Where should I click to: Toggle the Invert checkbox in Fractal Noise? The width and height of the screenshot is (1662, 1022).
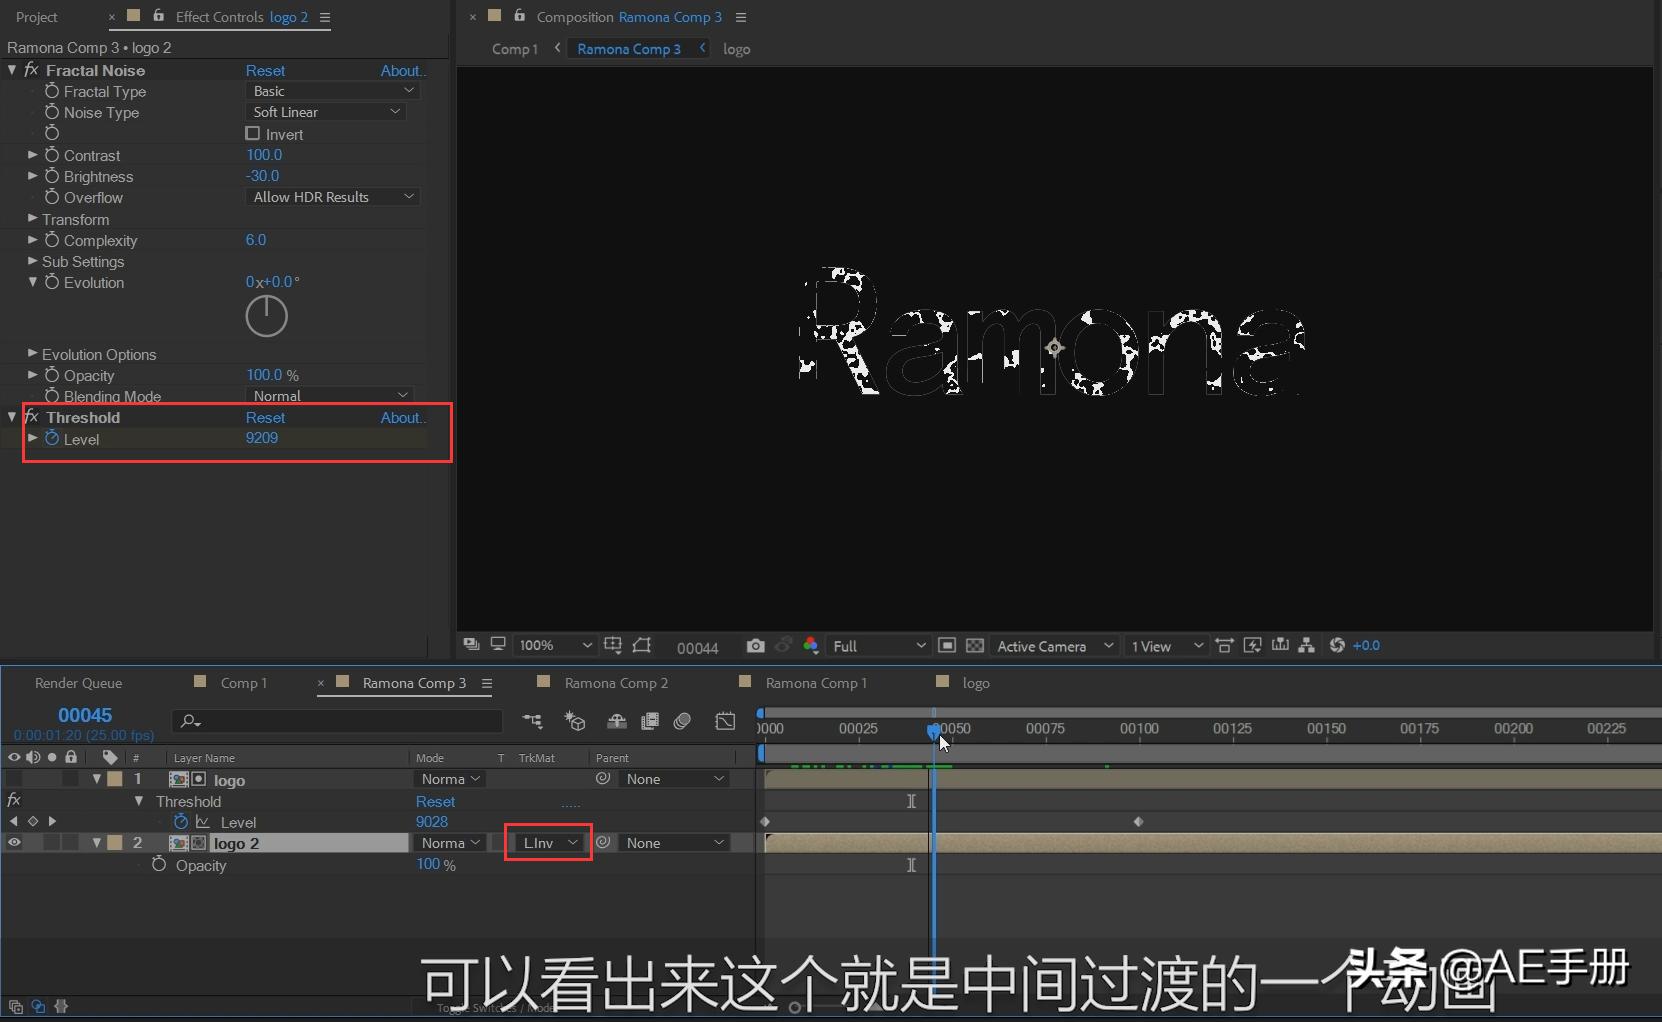pyautogui.click(x=254, y=134)
